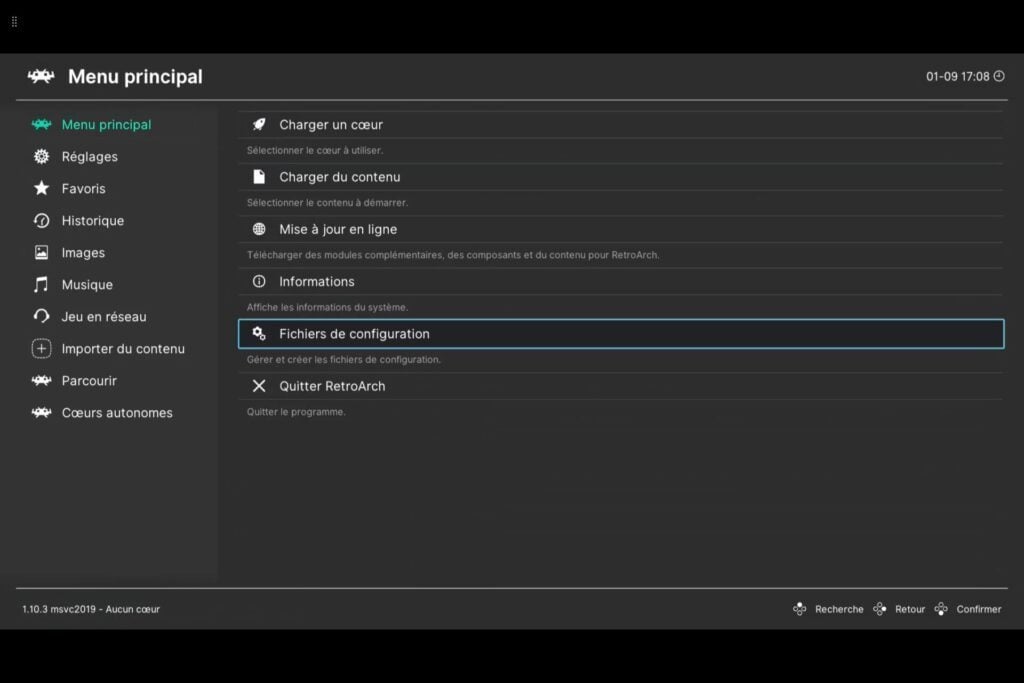Open Fichiers de configuration

(x=620, y=334)
